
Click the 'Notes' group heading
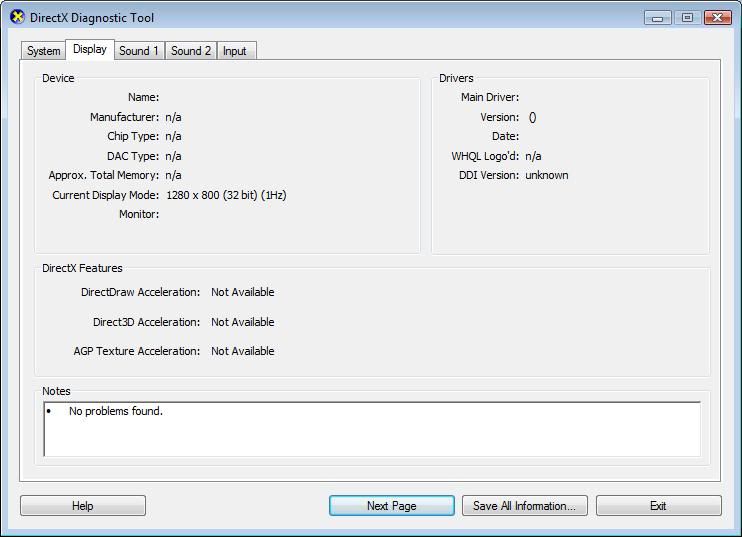click(56, 391)
